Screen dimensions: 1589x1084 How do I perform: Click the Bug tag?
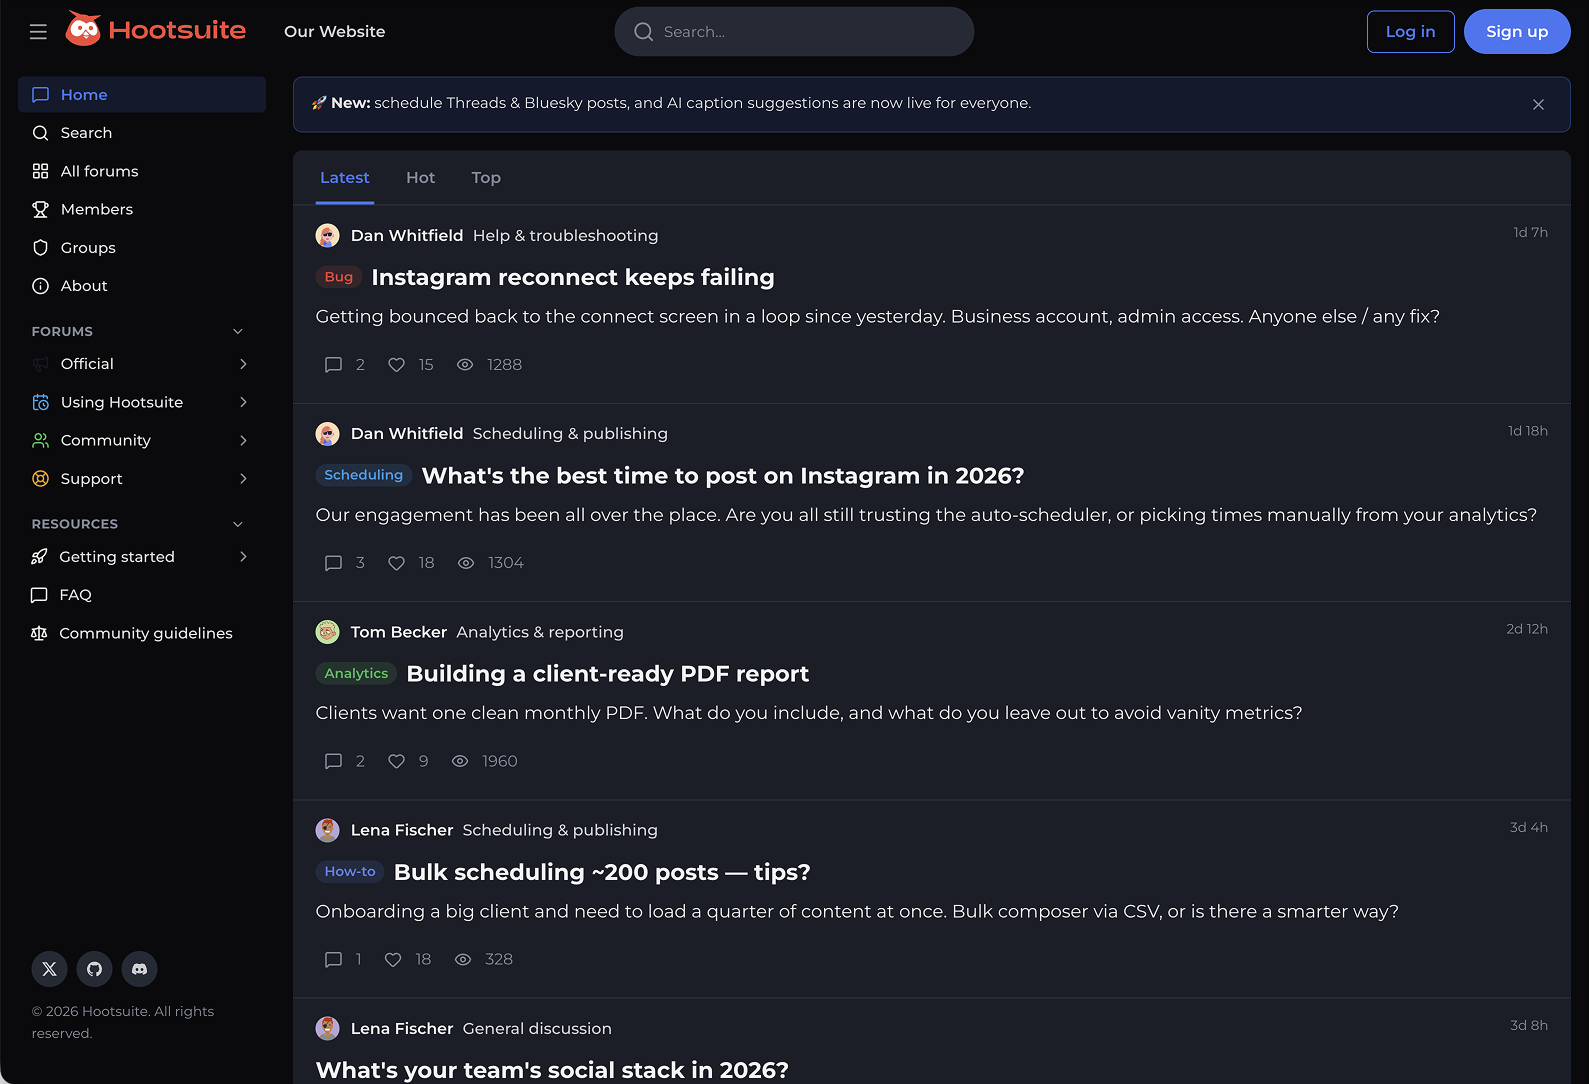coord(339,277)
